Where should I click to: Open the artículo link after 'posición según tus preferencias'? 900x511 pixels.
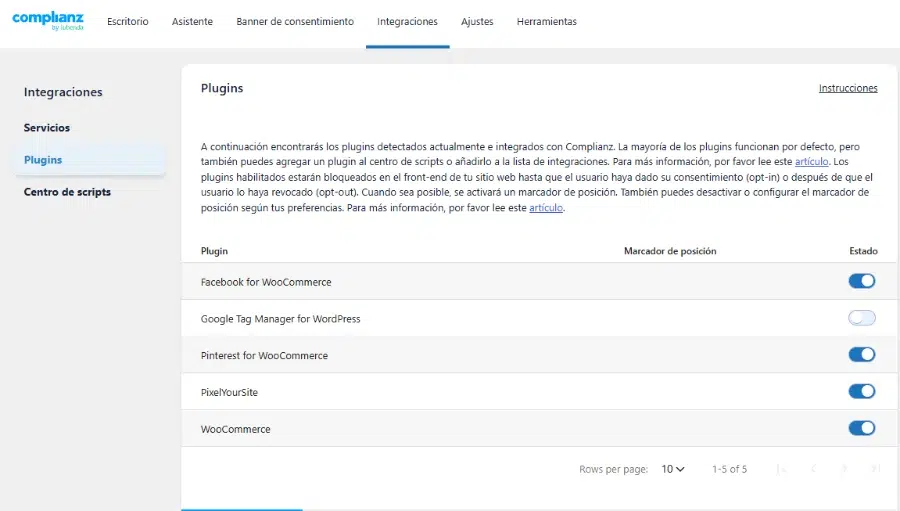(545, 207)
